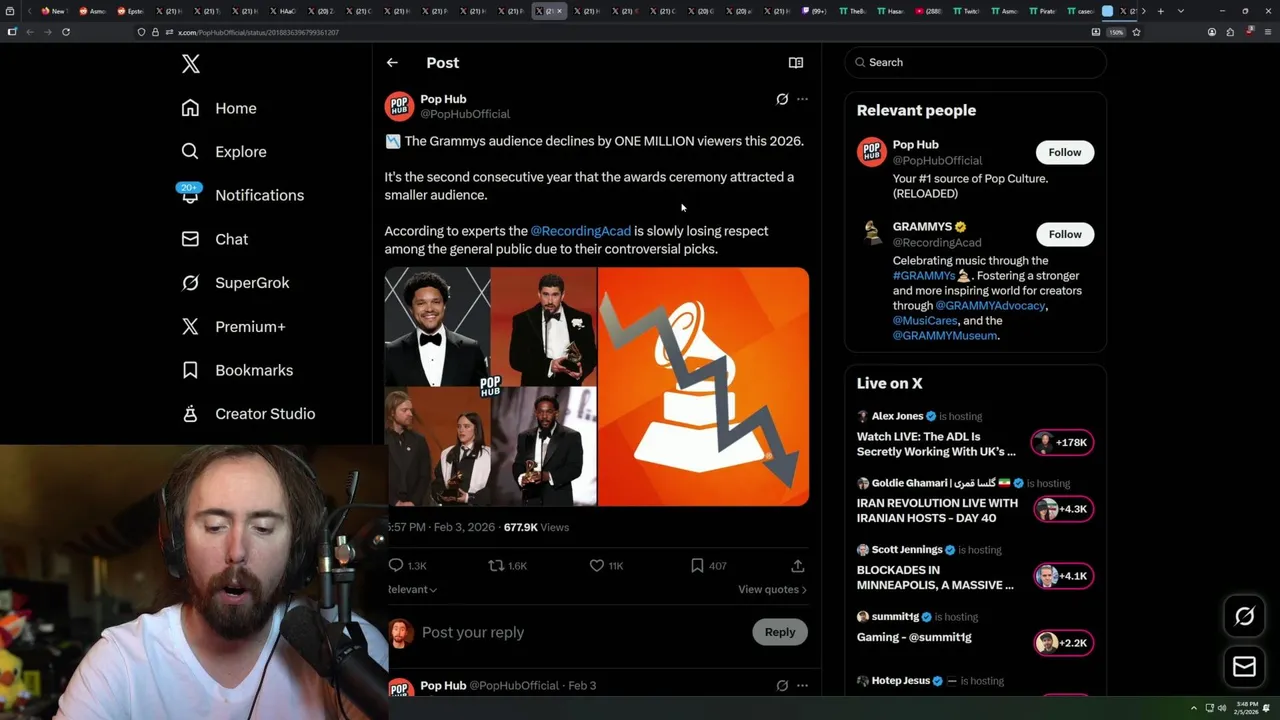Click the repost icon with 1.6K
Viewport: 1280px width, 720px height.
coord(496,565)
